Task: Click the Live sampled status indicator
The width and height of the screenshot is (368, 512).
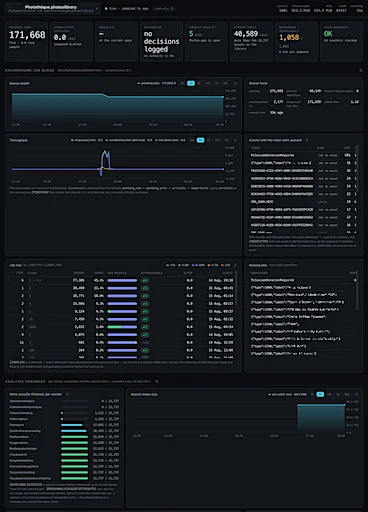Action: (x=127, y=9)
